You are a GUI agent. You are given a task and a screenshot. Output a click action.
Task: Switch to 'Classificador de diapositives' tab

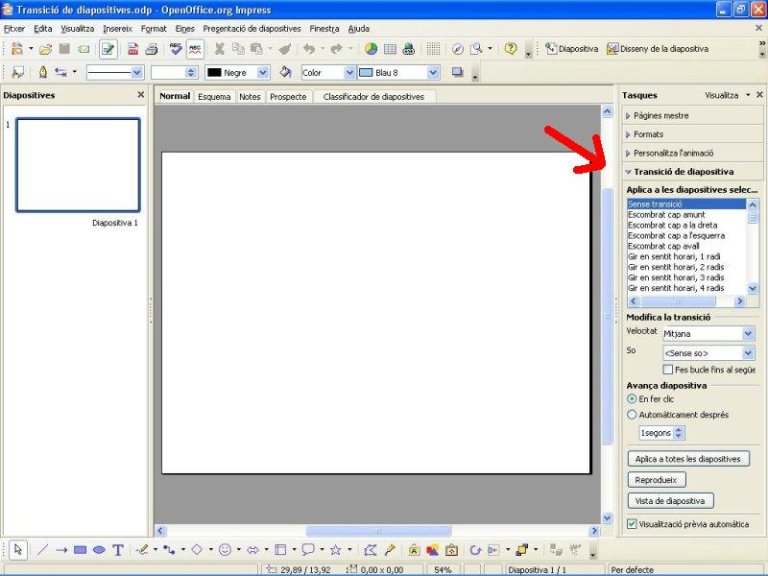(x=374, y=97)
